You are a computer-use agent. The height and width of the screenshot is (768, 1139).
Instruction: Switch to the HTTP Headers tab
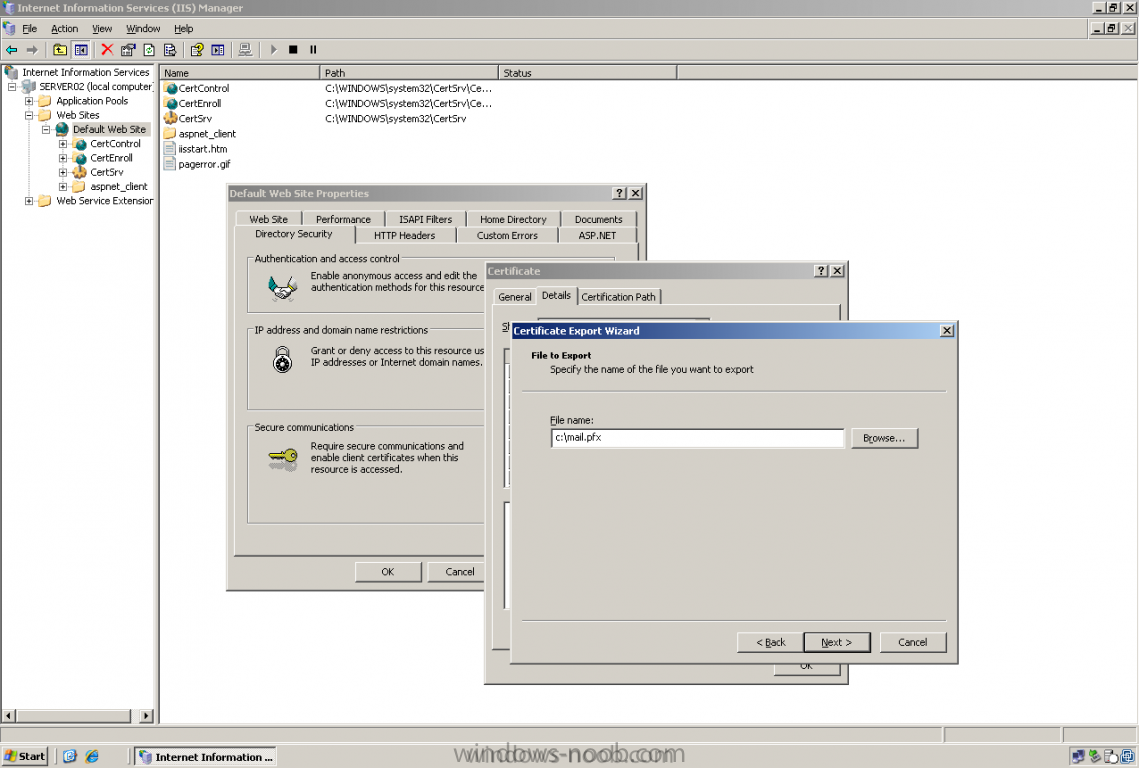405,235
